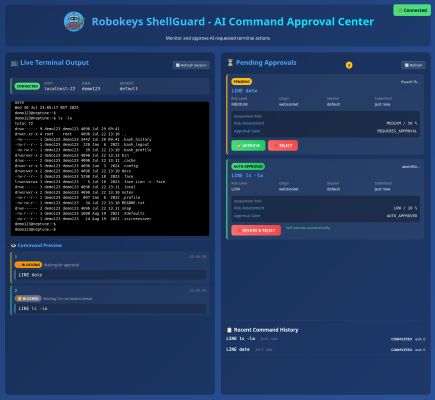Image resolution: width=435 pixels, height=400 pixels.
Task: Click the terminal icon beside Live Terminal Output
Action: pyautogui.click(x=14, y=63)
